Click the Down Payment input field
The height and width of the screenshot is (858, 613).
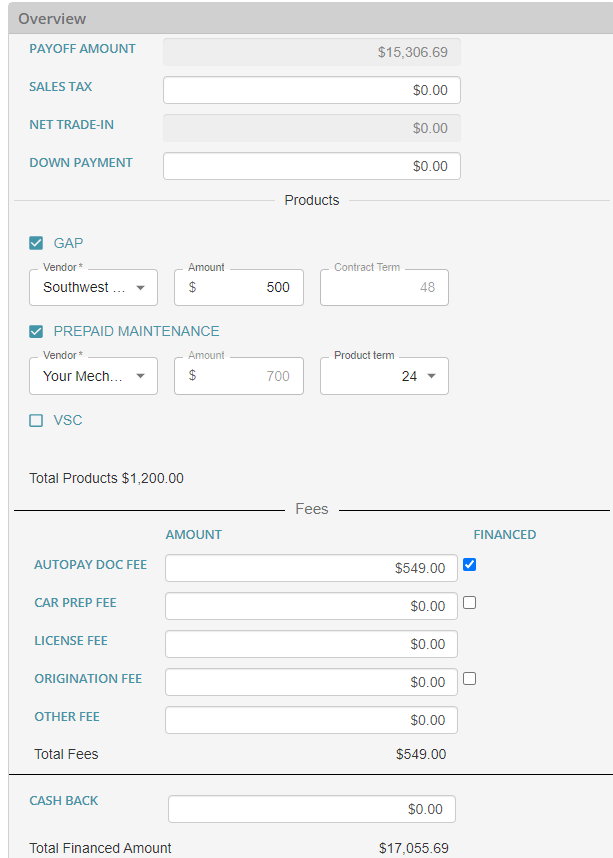tap(311, 166)
